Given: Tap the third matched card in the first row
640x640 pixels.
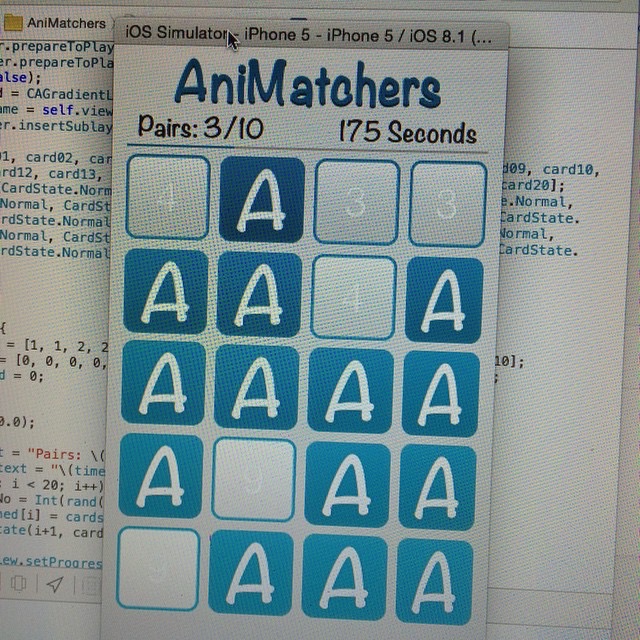Looking at the screenshot, I should click(x=356, y=202).
